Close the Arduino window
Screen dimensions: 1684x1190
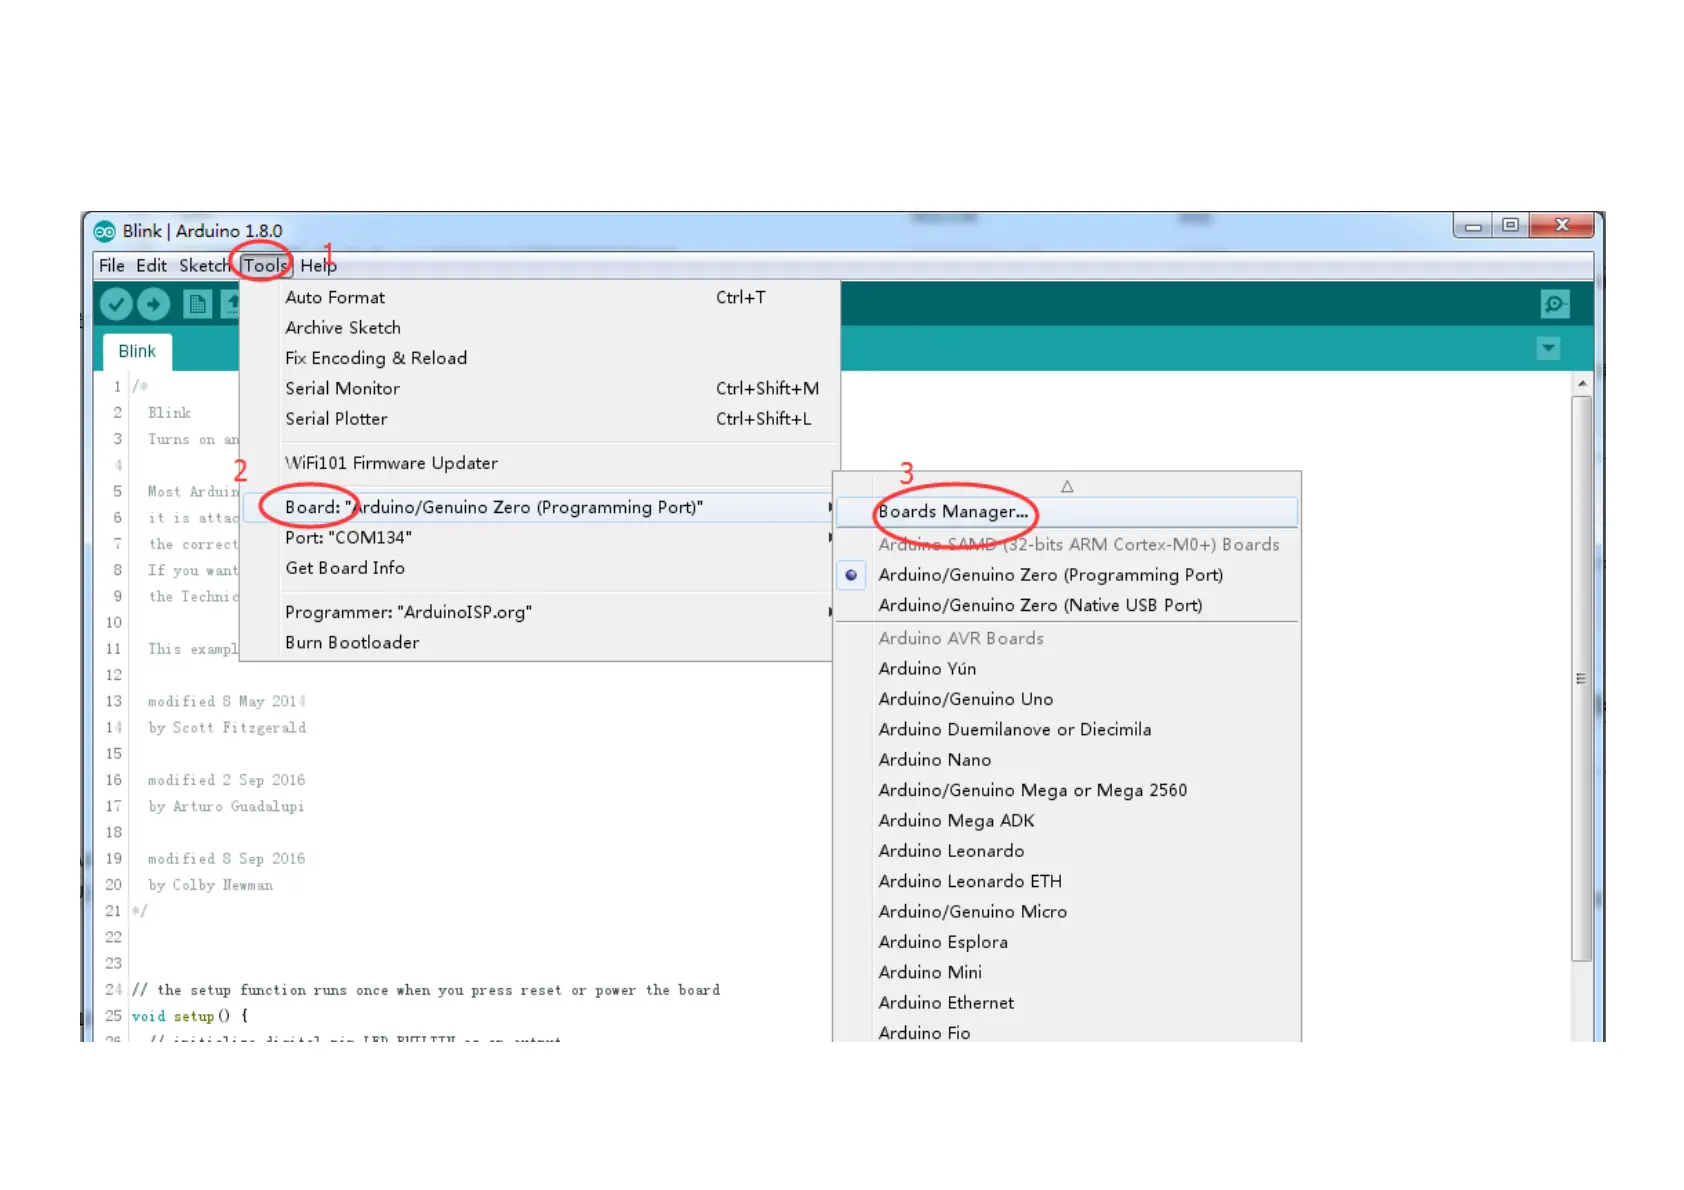1561,226
